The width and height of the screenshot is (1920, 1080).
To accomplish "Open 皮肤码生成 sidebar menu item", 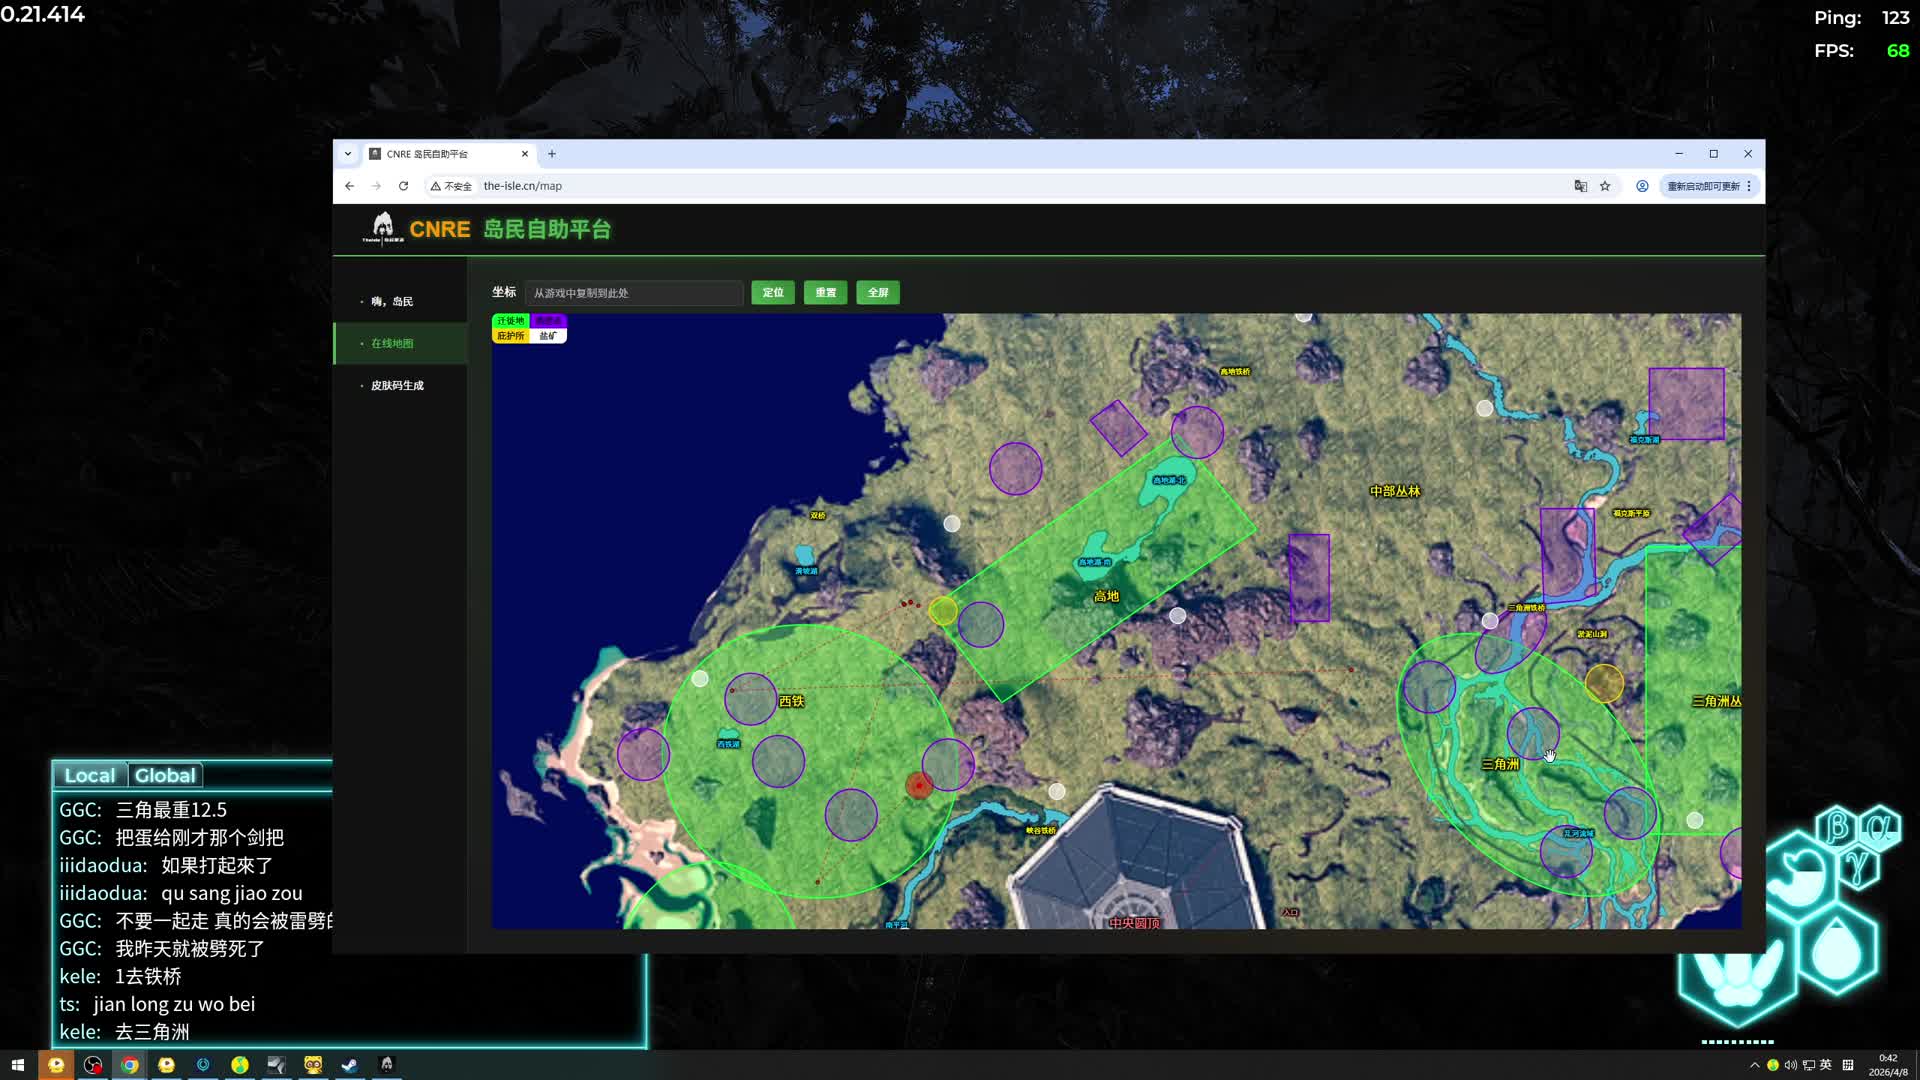I will pyautogui.click(x=397, y=385).
